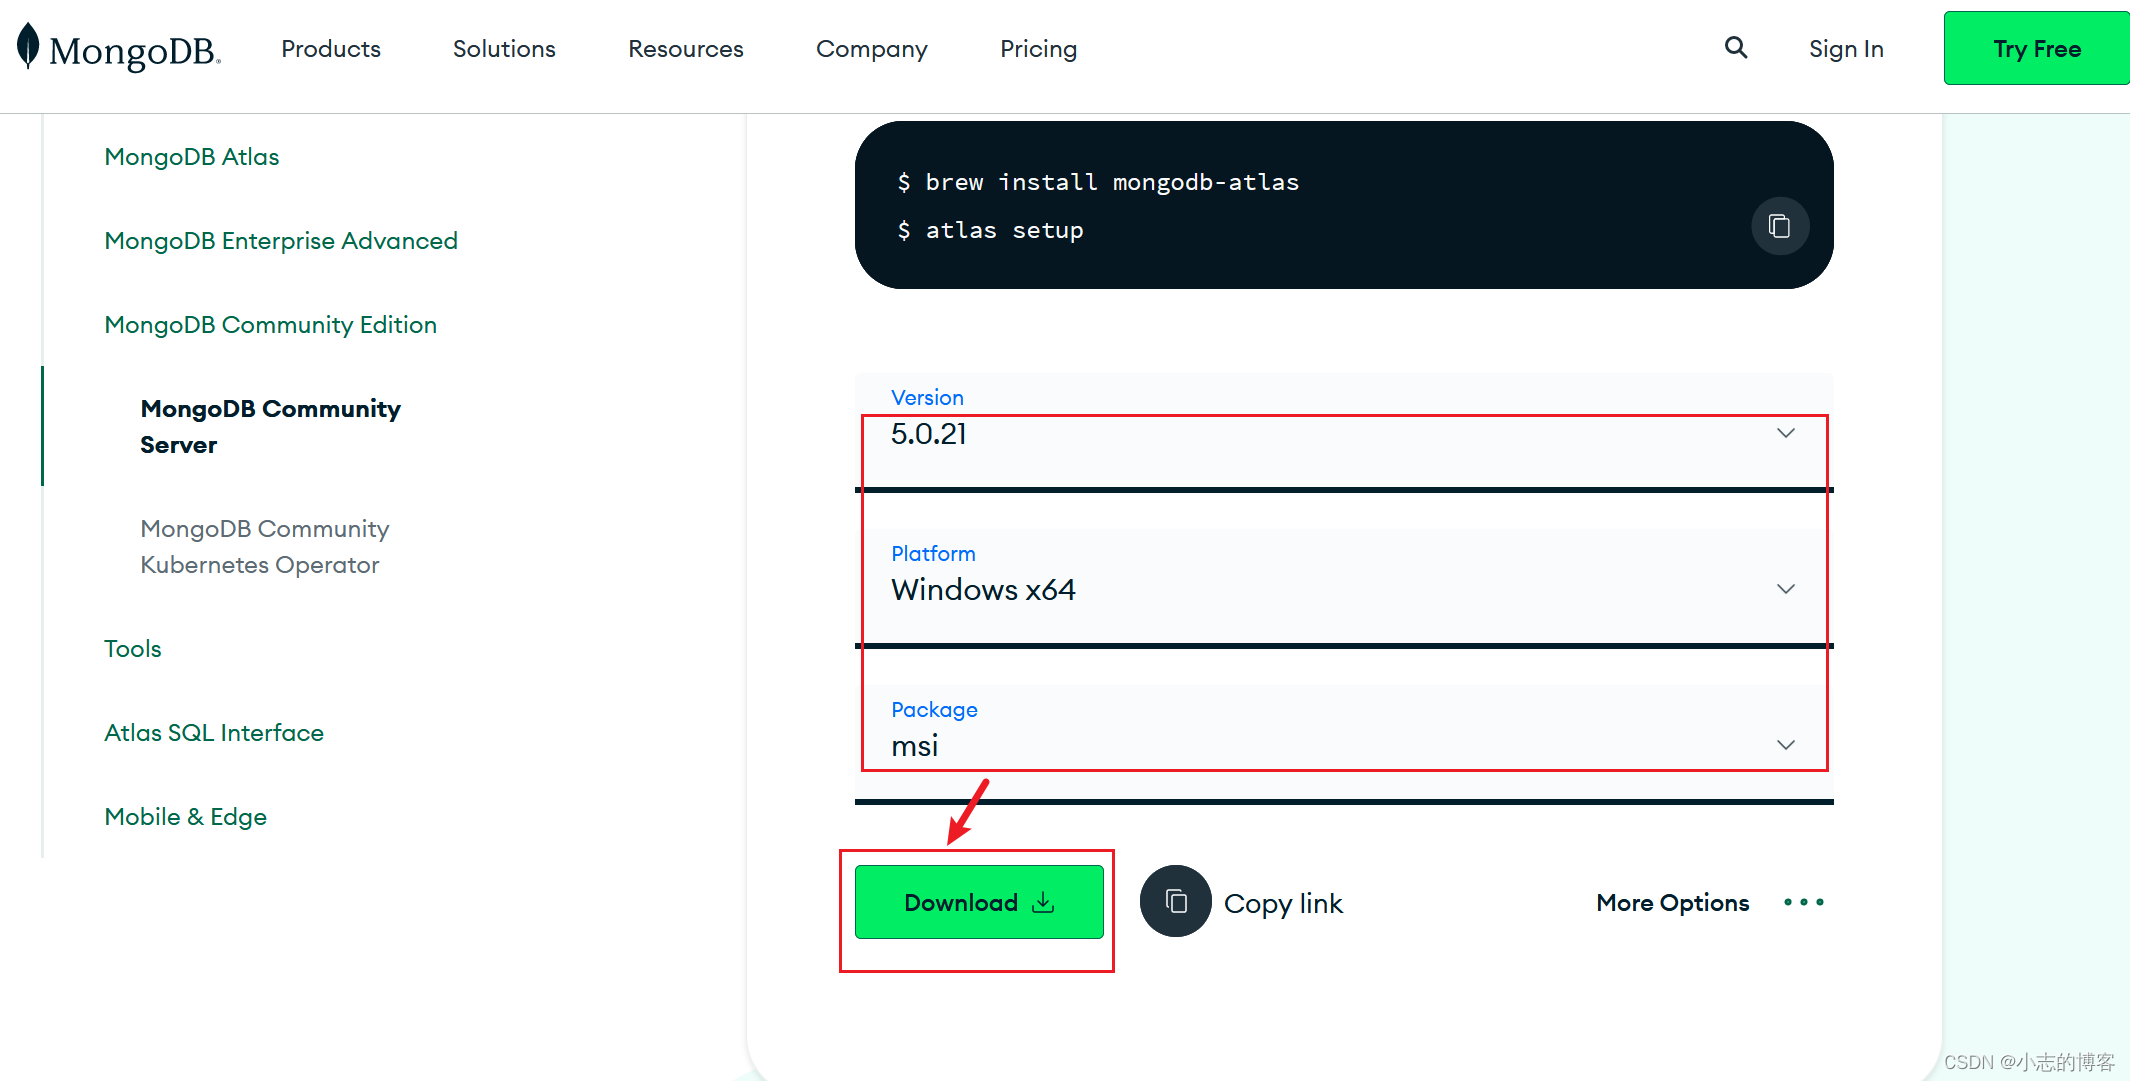Open Tools in the sidebar
2130x1081 pixels.
click(133, 649)
